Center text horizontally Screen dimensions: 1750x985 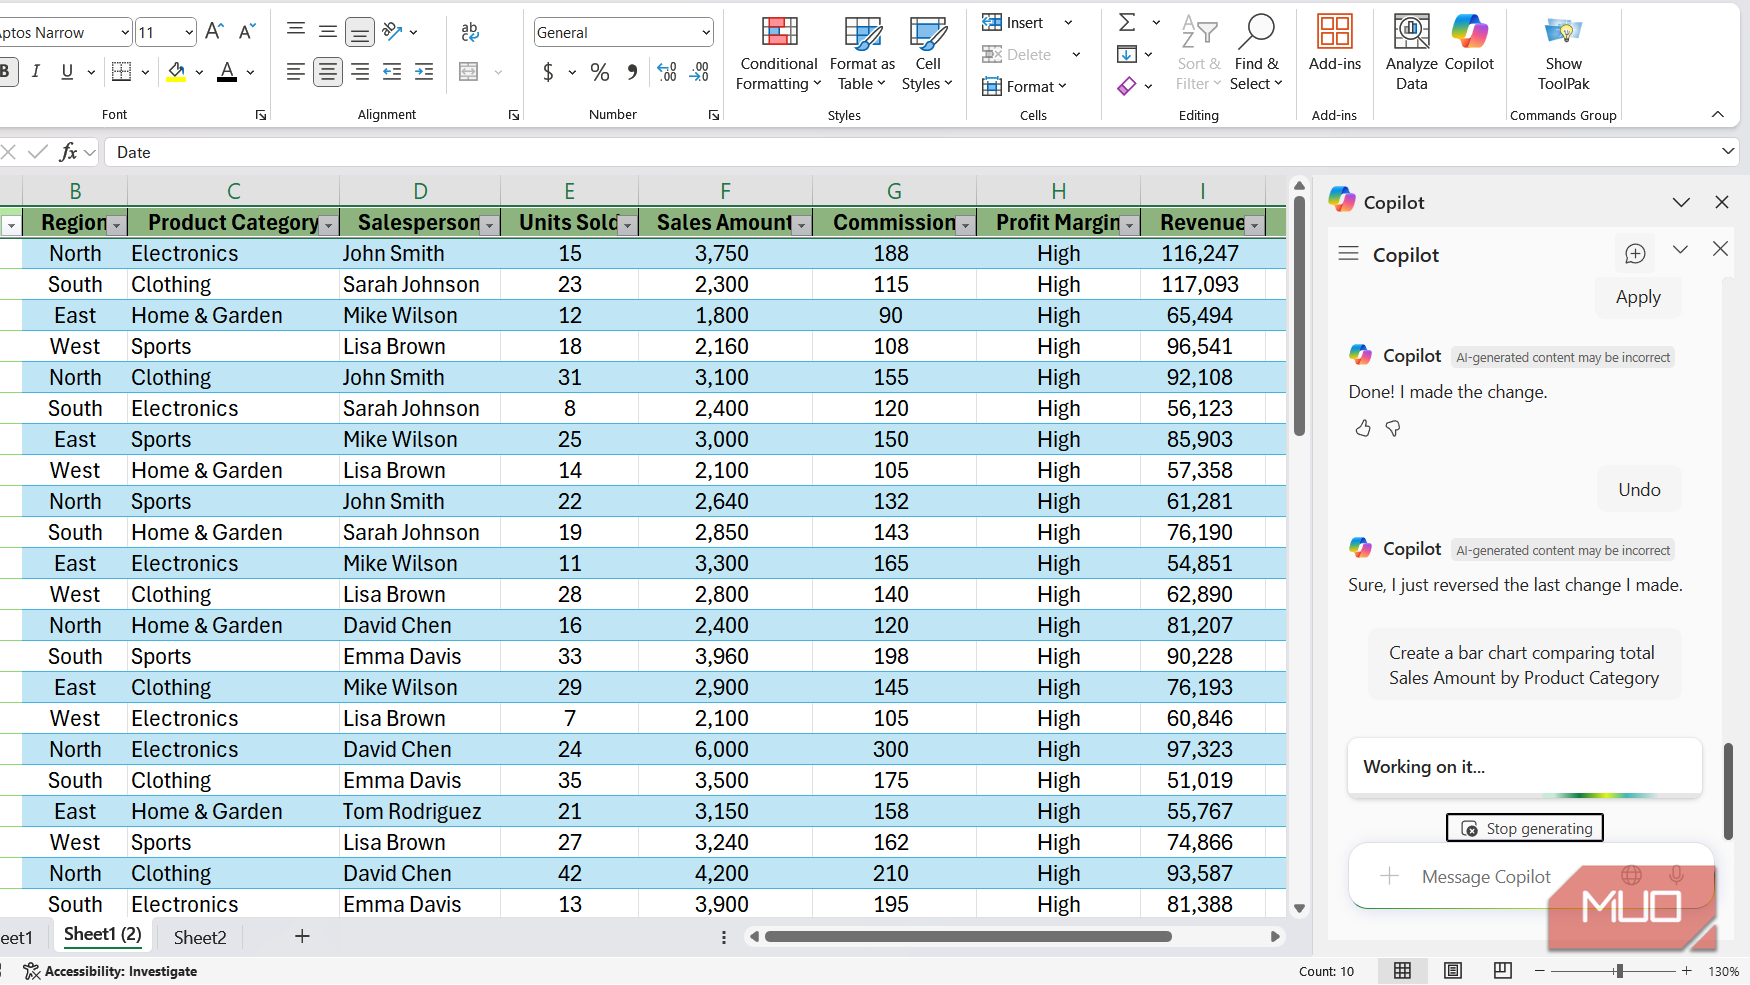pyautogui.click(x=328, y=71)
